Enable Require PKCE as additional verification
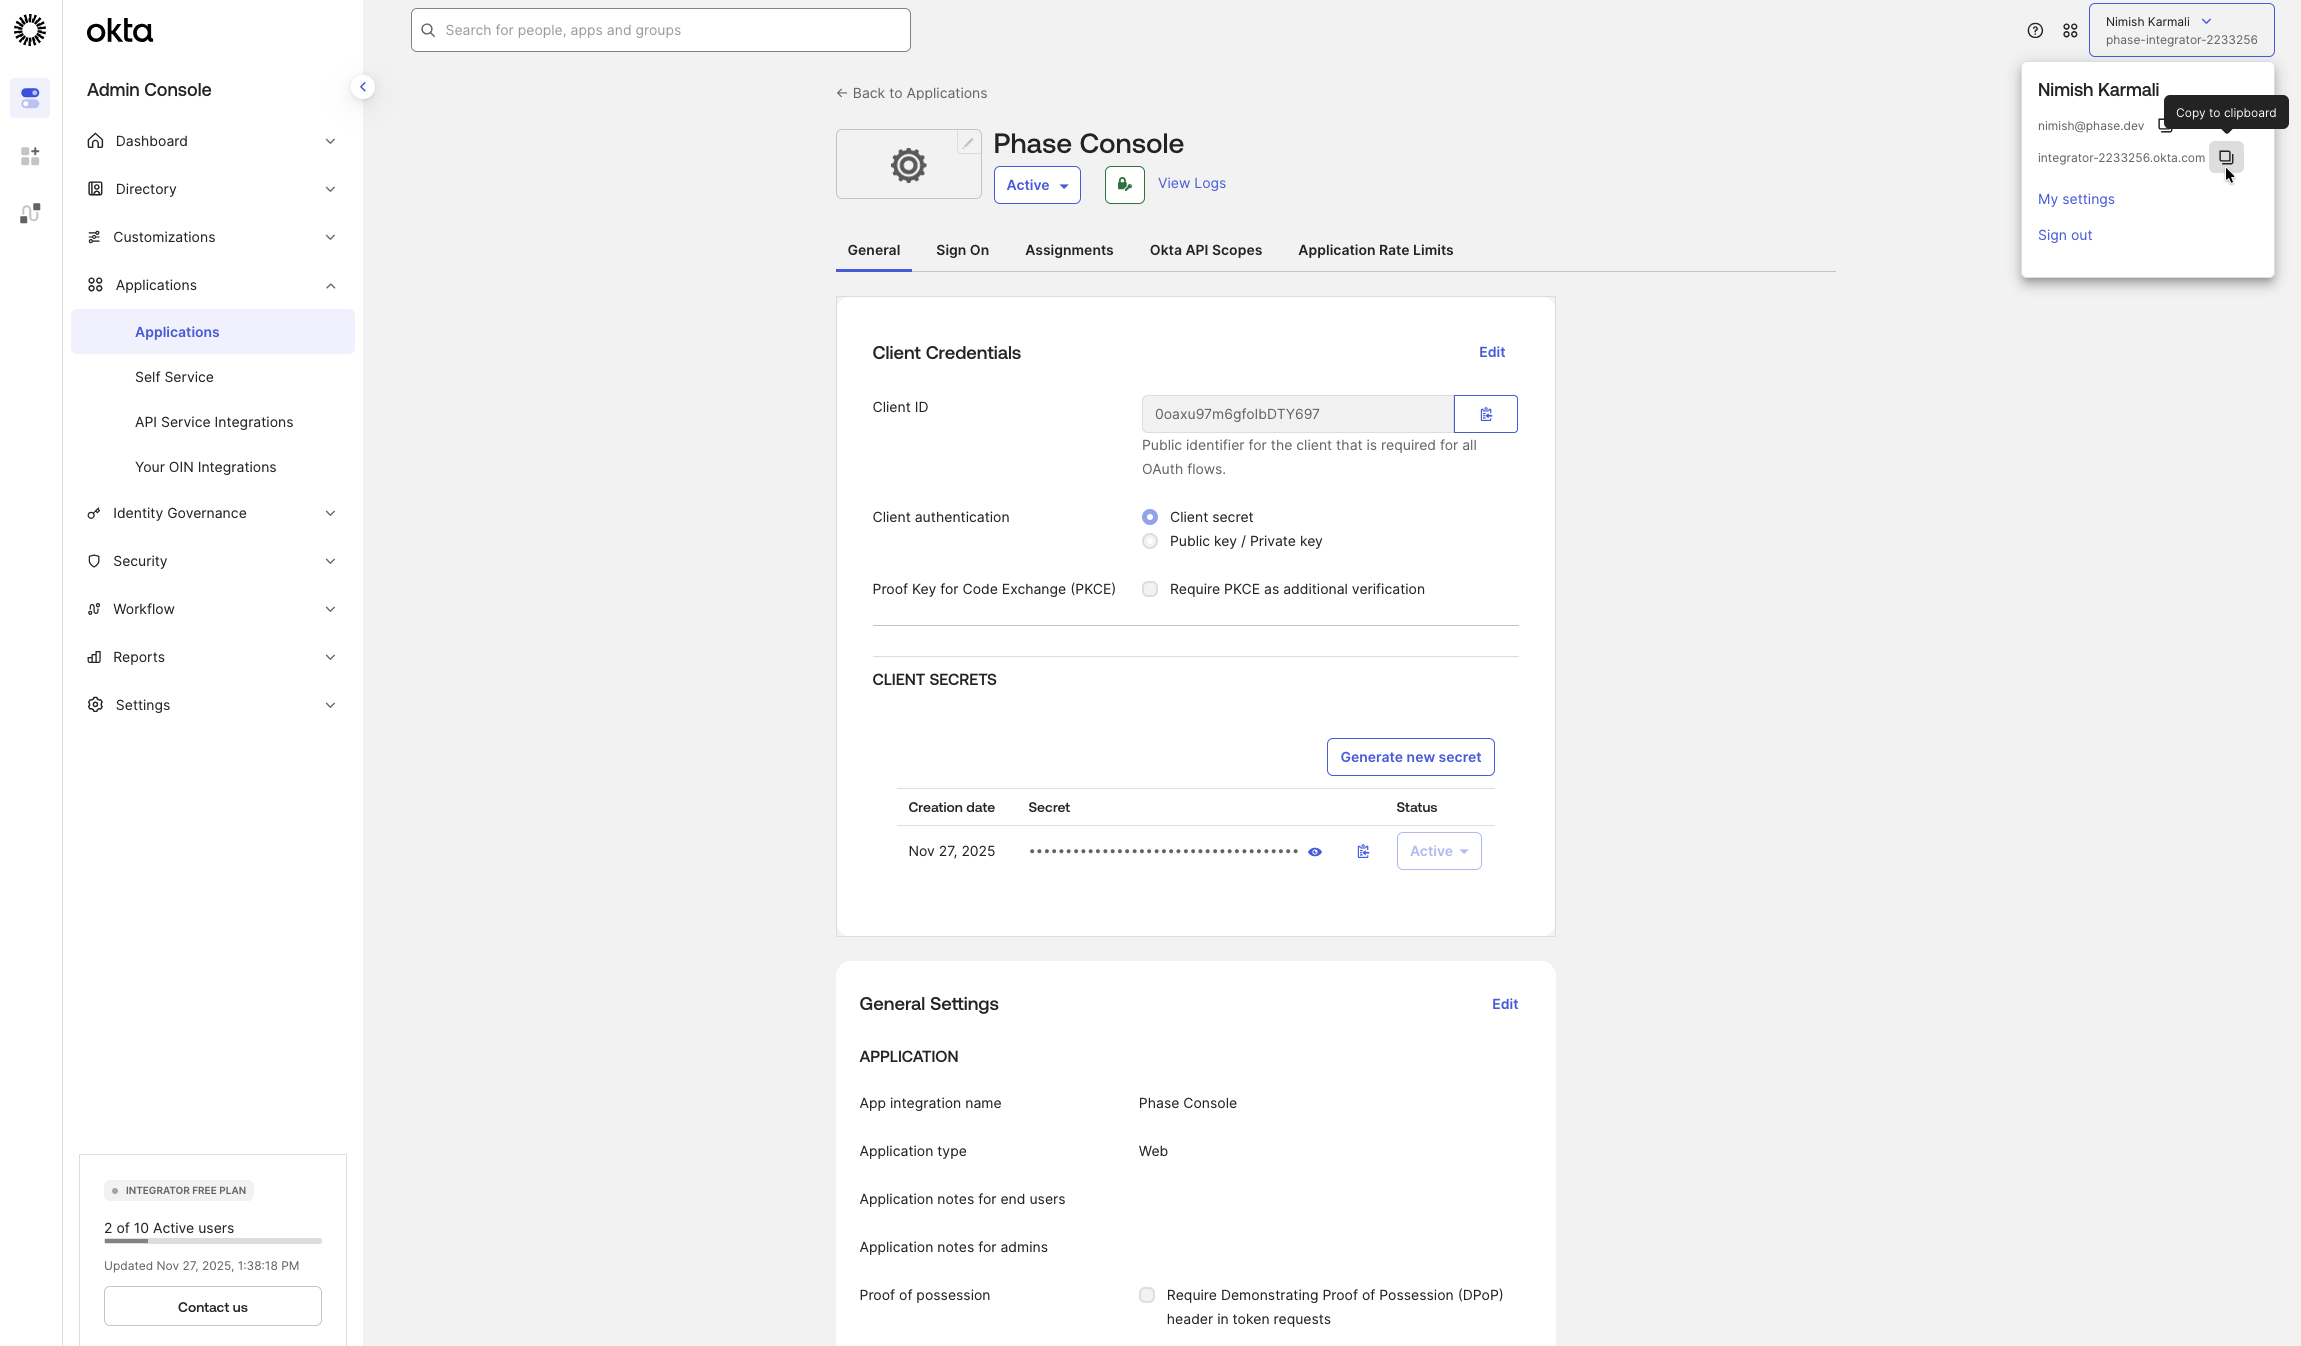The image size is (2301, 1346). click(1150, 589)
